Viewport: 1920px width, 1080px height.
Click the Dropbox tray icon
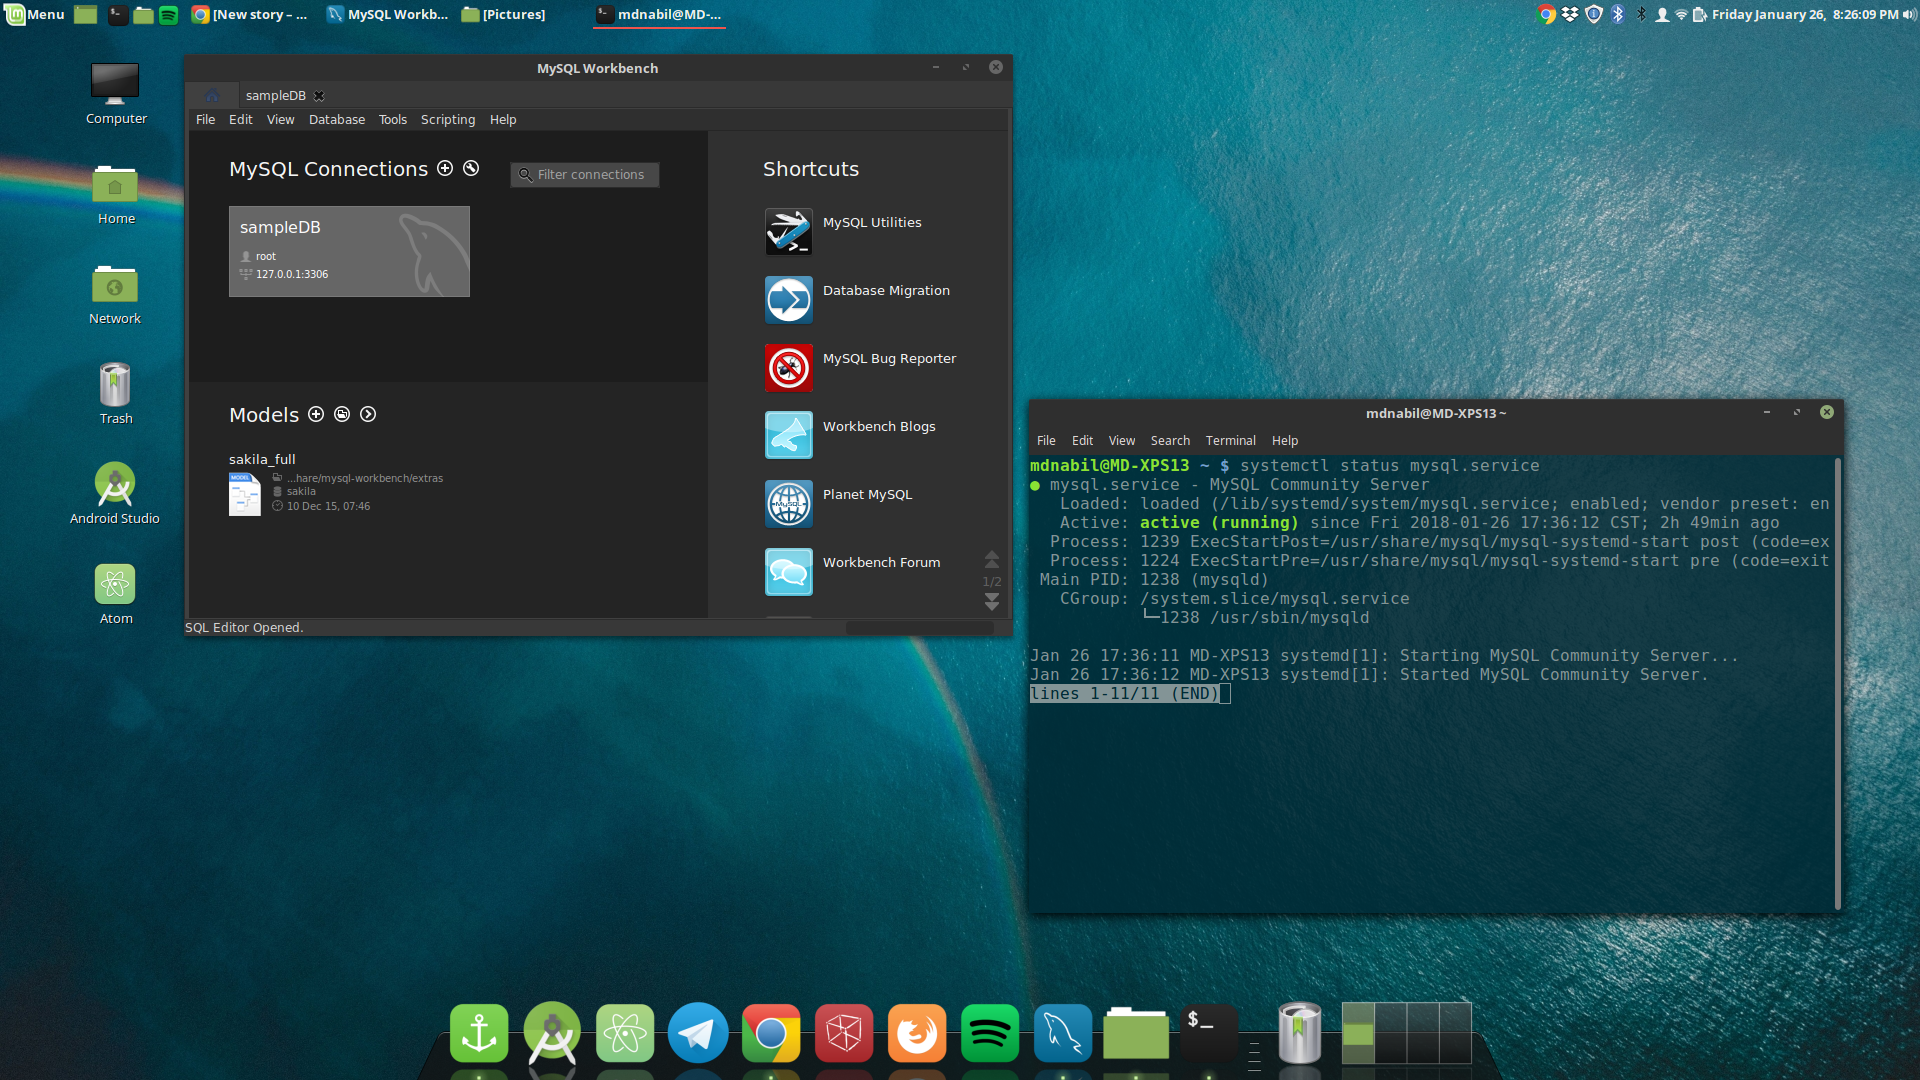pos(1570,14)
